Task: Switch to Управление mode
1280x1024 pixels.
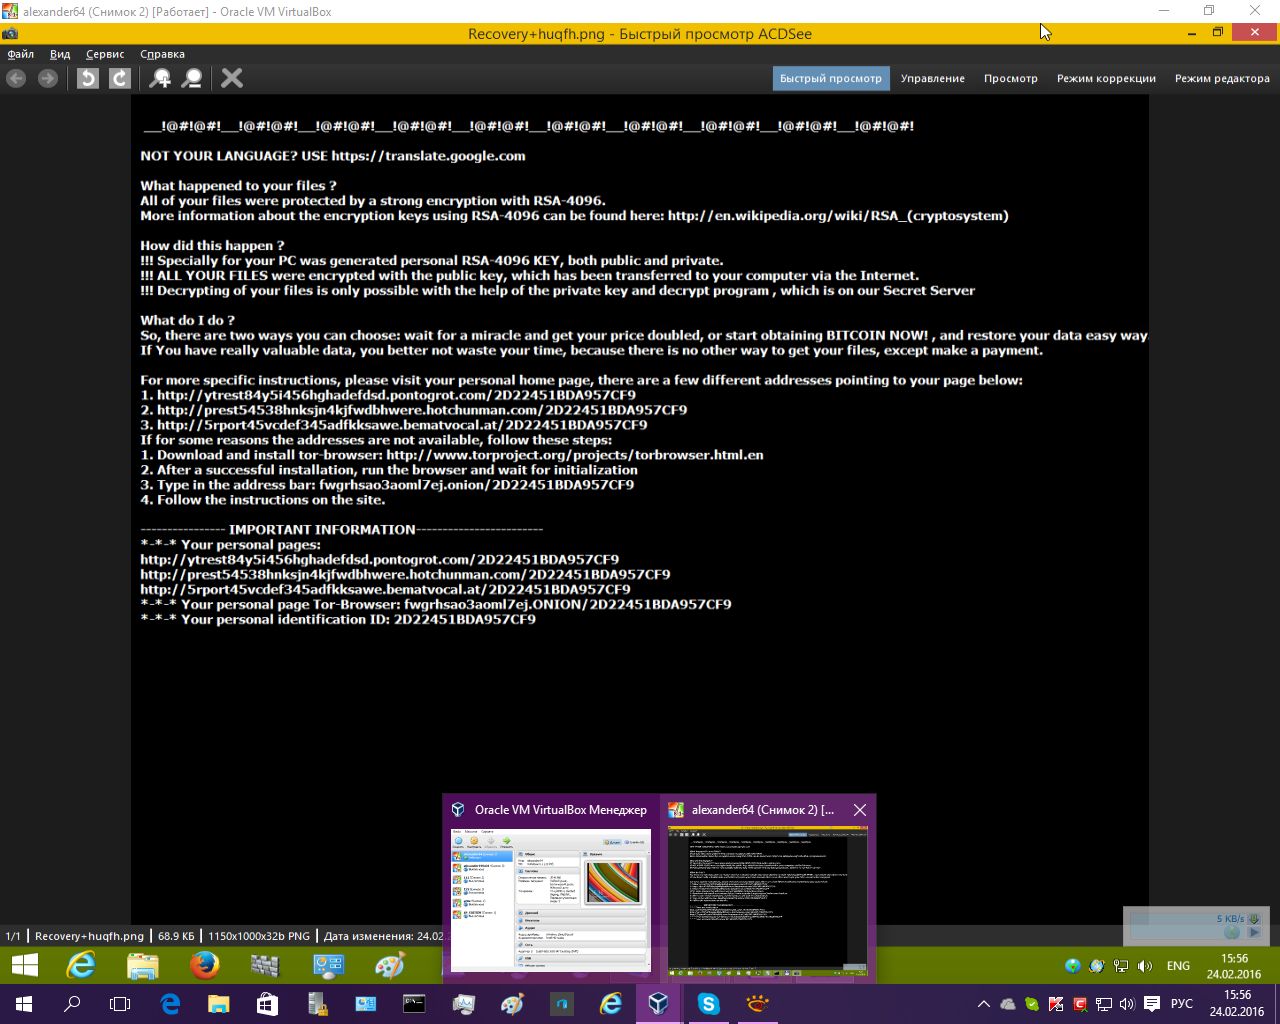Action: [x=933, y=78]
